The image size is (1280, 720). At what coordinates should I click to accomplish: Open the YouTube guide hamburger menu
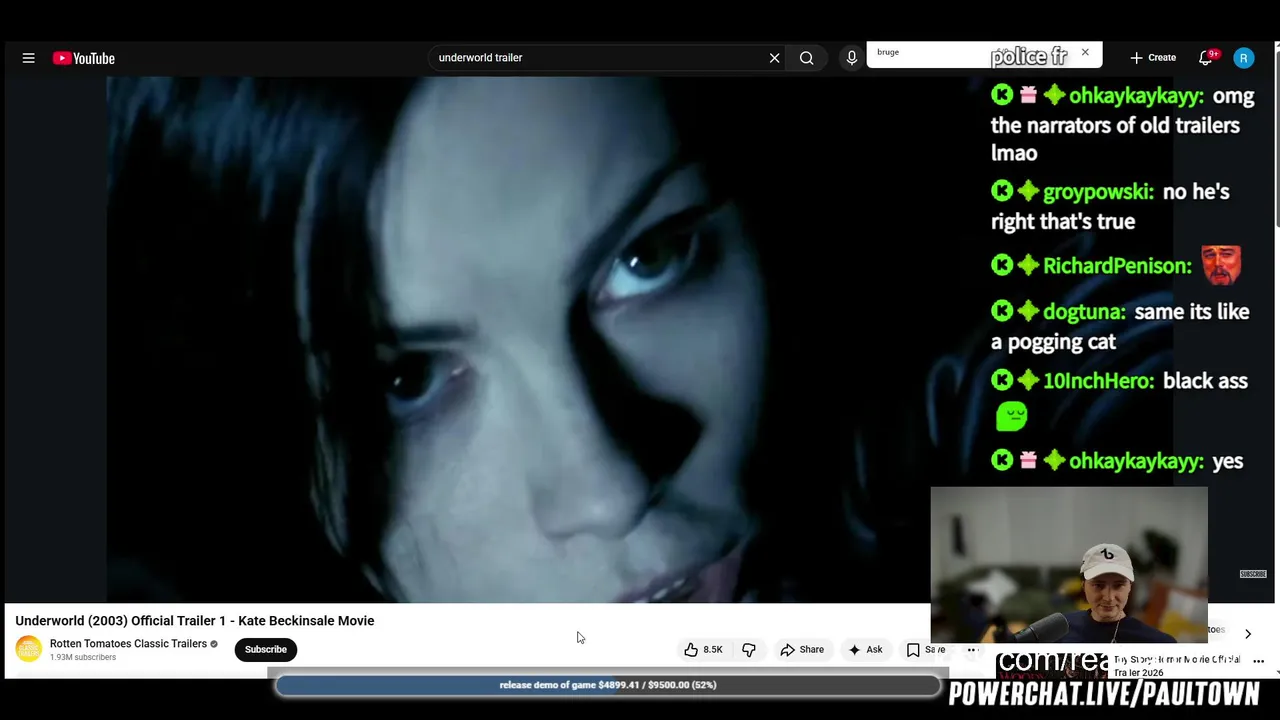tap(29, 58)
